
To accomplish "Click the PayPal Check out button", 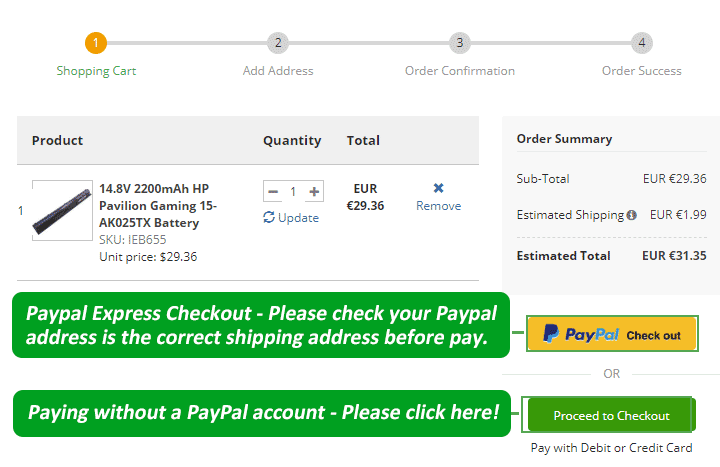I will pyautogui.click(x=611, y=334).
